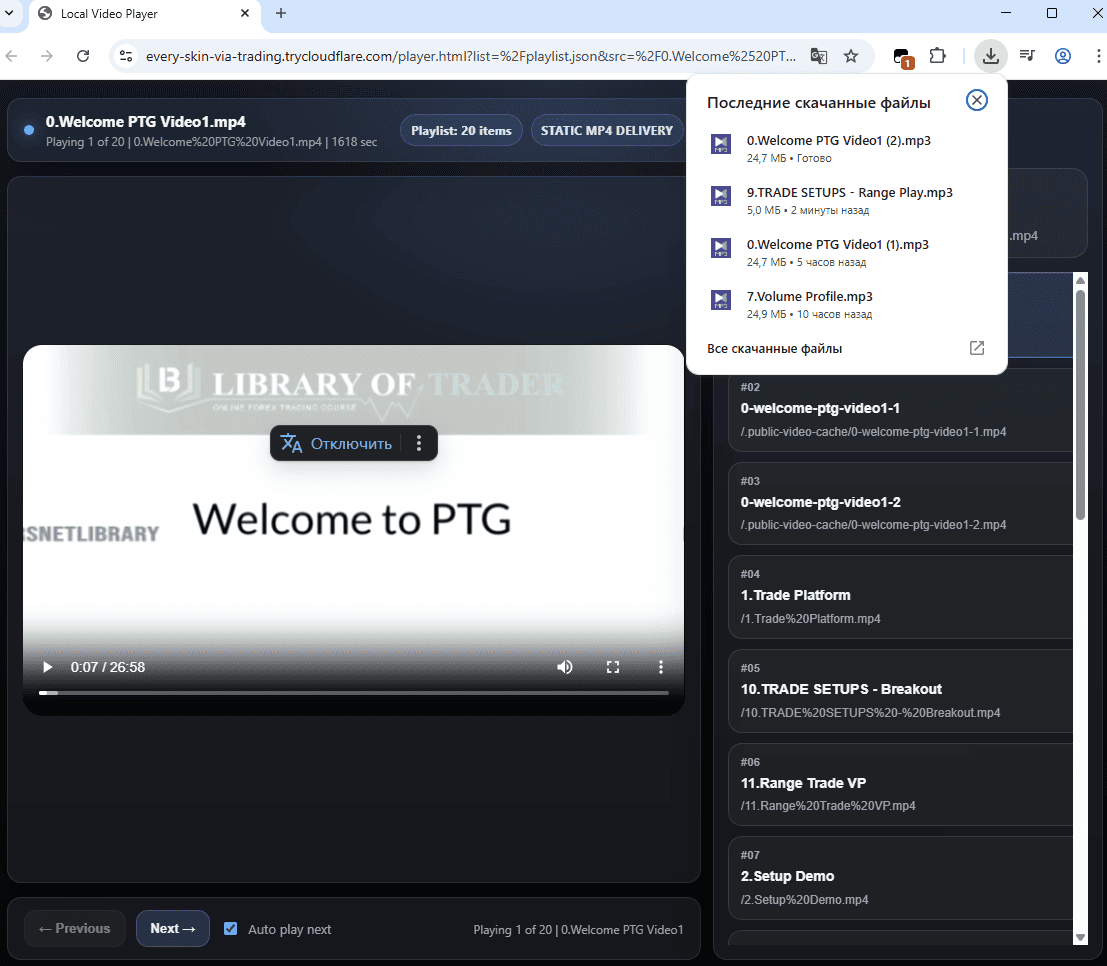Select playlist item 10.TRADE SETUPS - Breakout
The image size is (1107, 966).
click(x=900, y=691)
